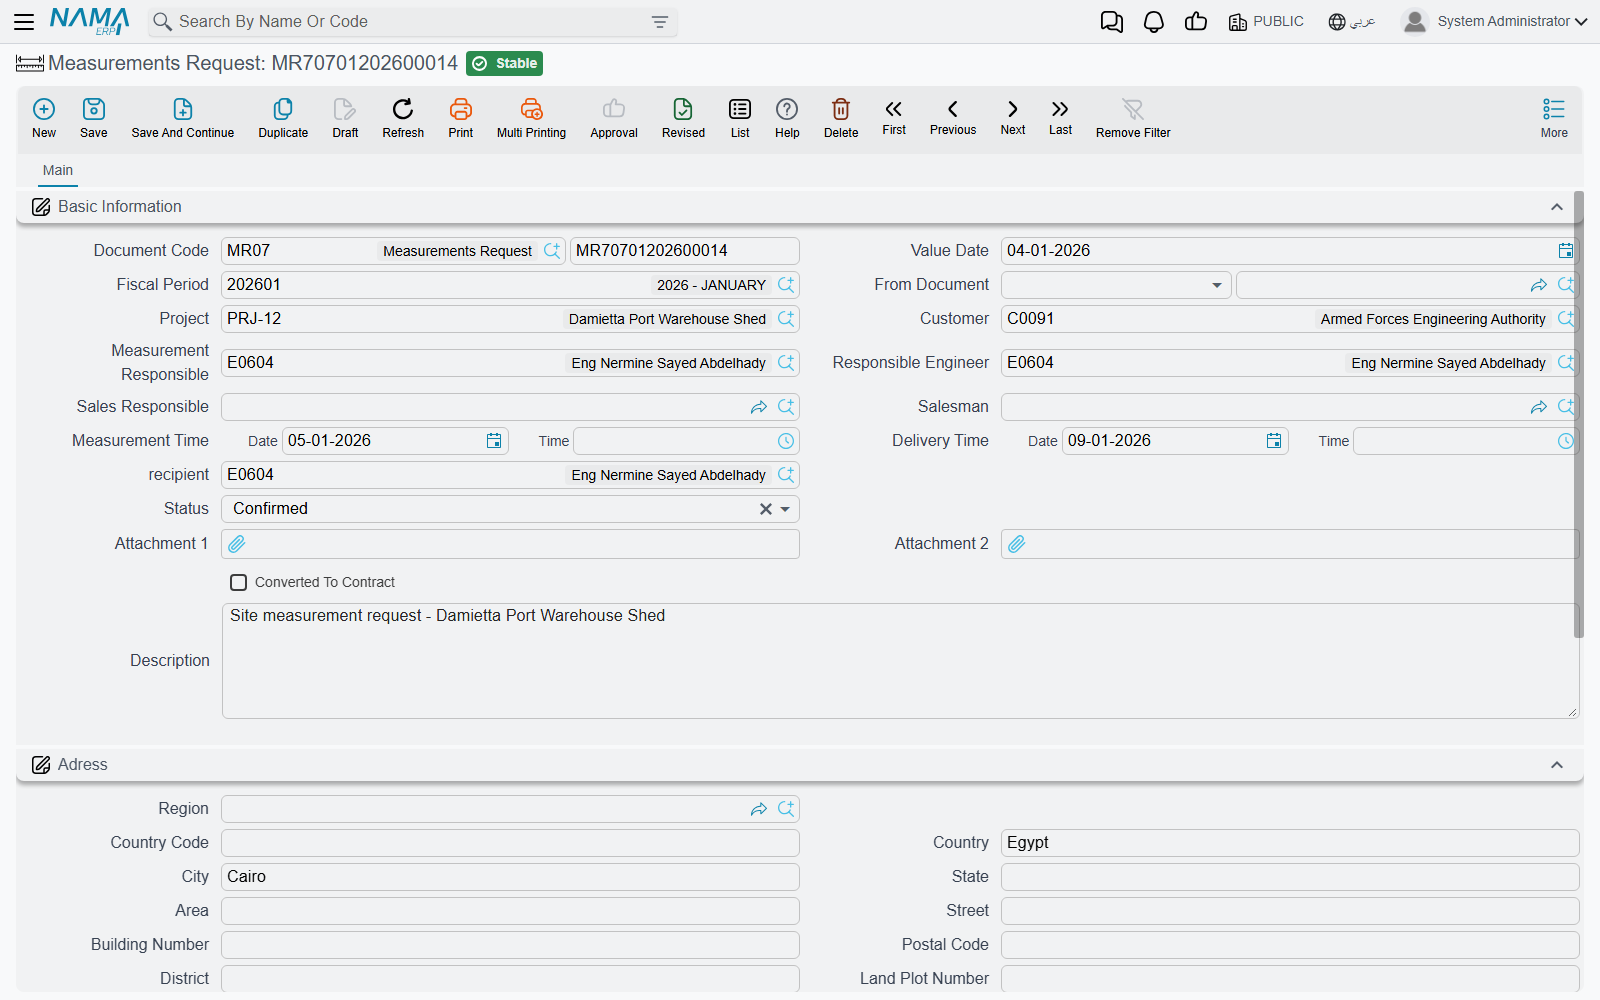Collapse the Adress section
Viewport: 1600px width, 1000px height.
1557,765
